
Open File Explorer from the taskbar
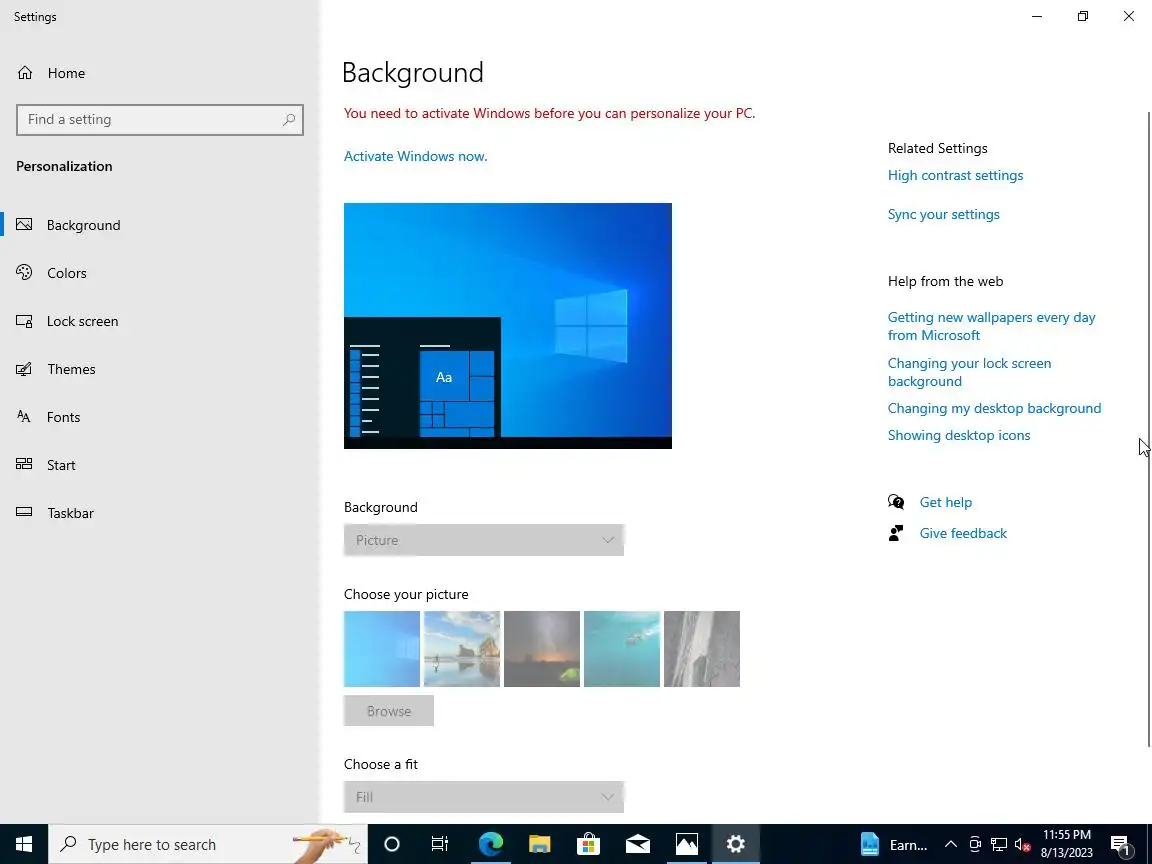539,844
